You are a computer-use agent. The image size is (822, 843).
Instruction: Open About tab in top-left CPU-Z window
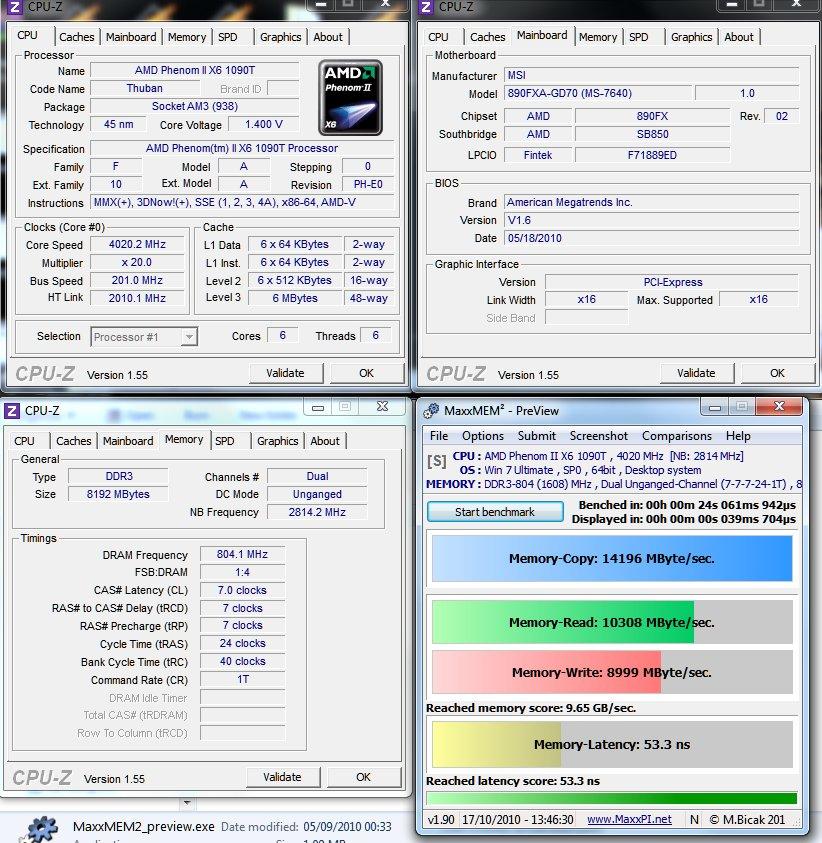coord(327,37)
